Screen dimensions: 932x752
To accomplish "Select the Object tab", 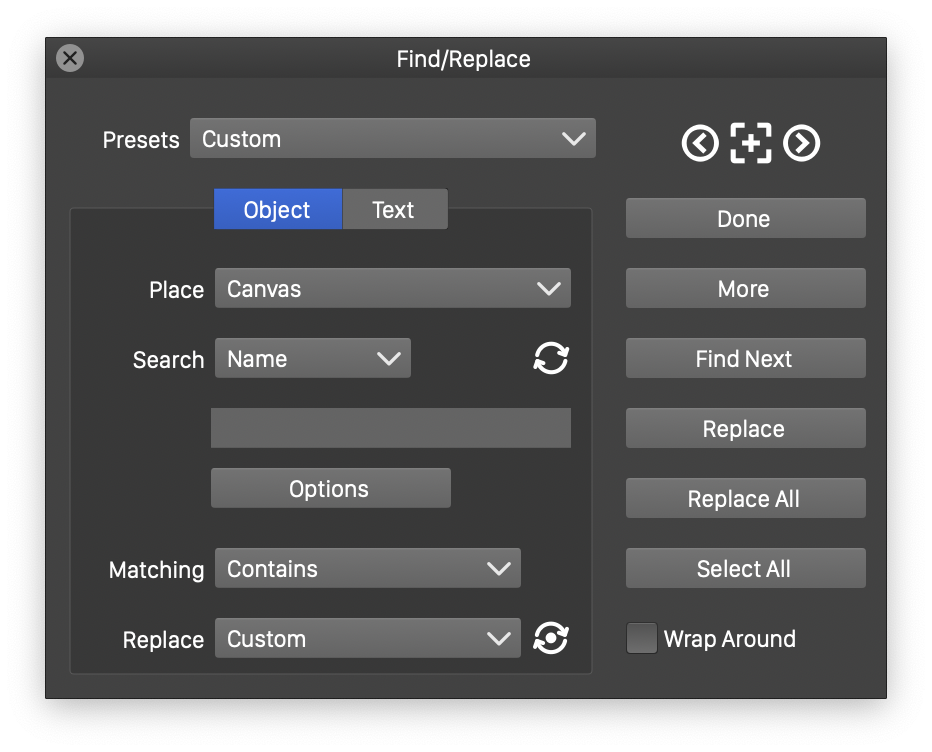I will click(x=277, y=210).
